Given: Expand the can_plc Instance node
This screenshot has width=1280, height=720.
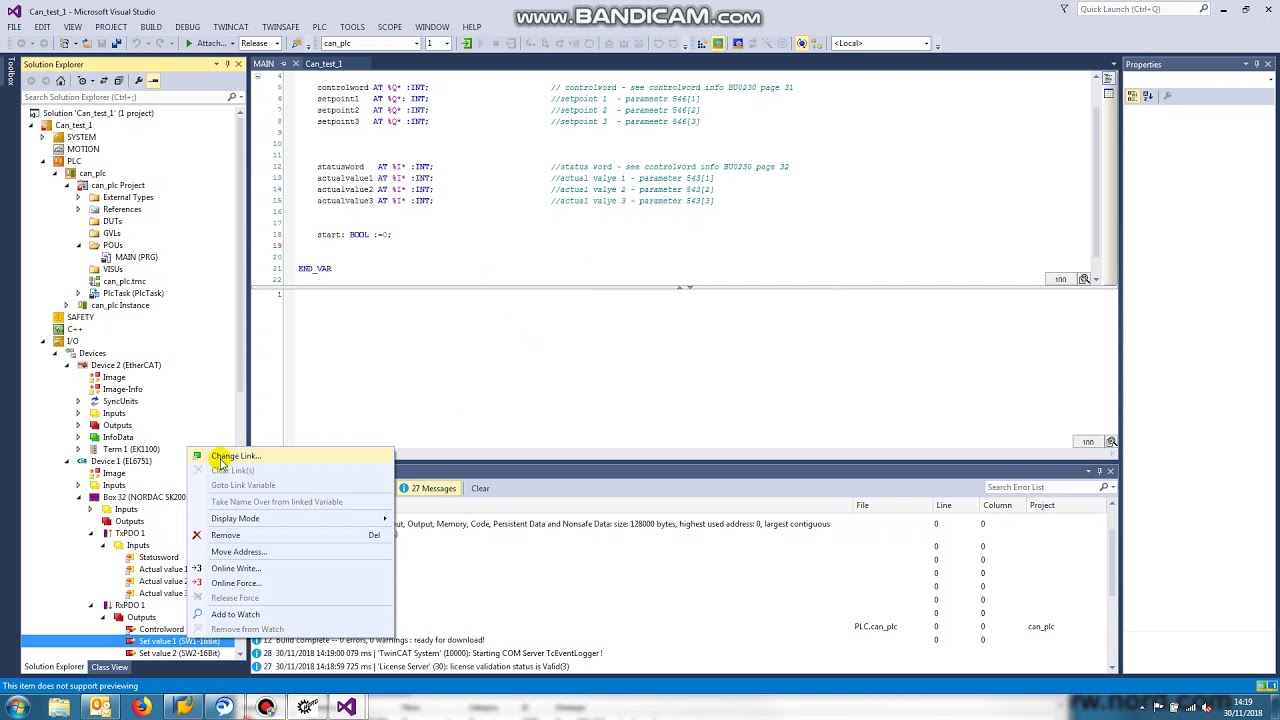Looking at the screenshot, I should point(67,305).
